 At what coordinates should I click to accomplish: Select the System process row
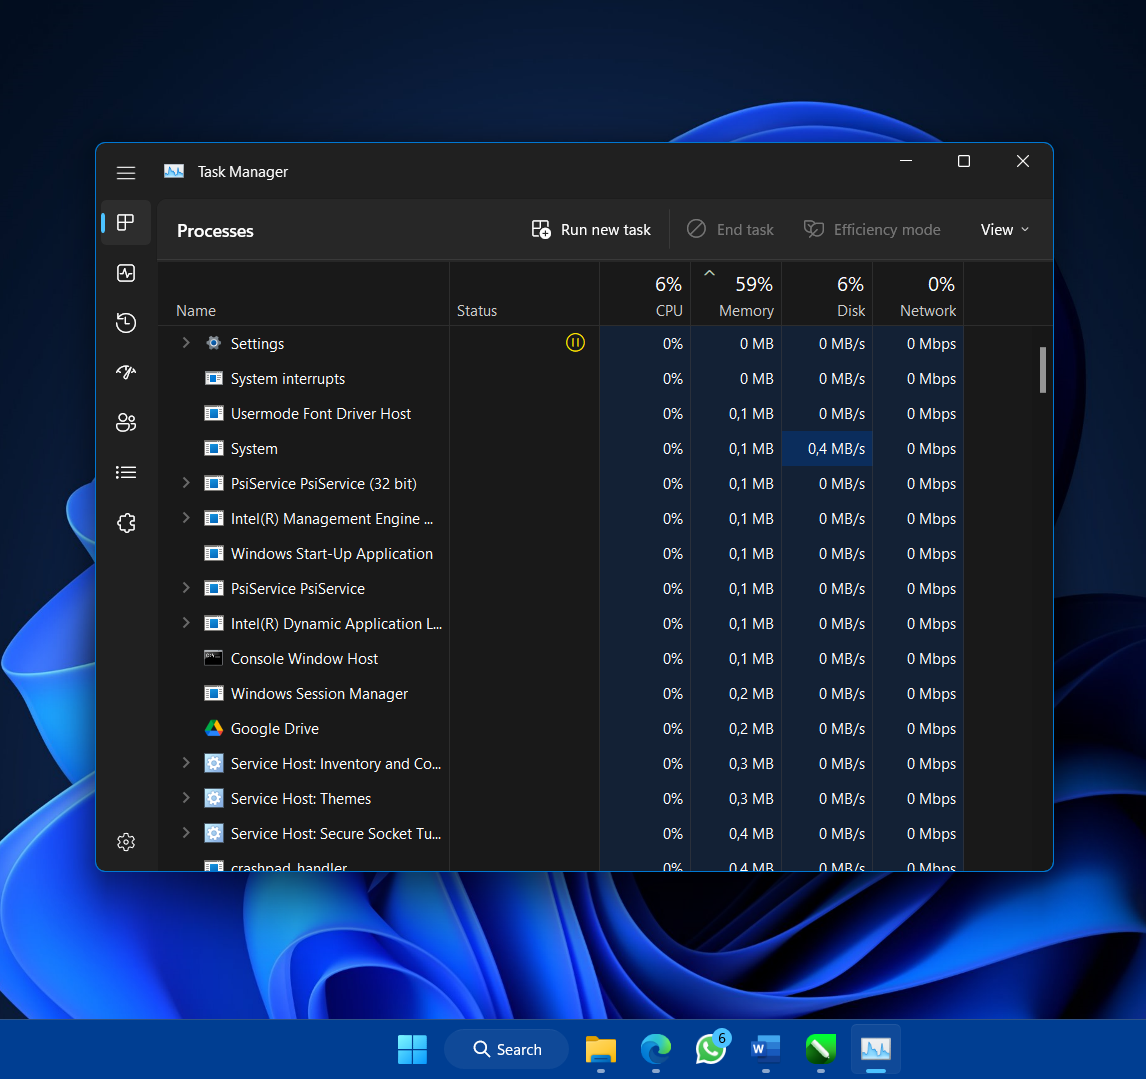coord(561,449)
